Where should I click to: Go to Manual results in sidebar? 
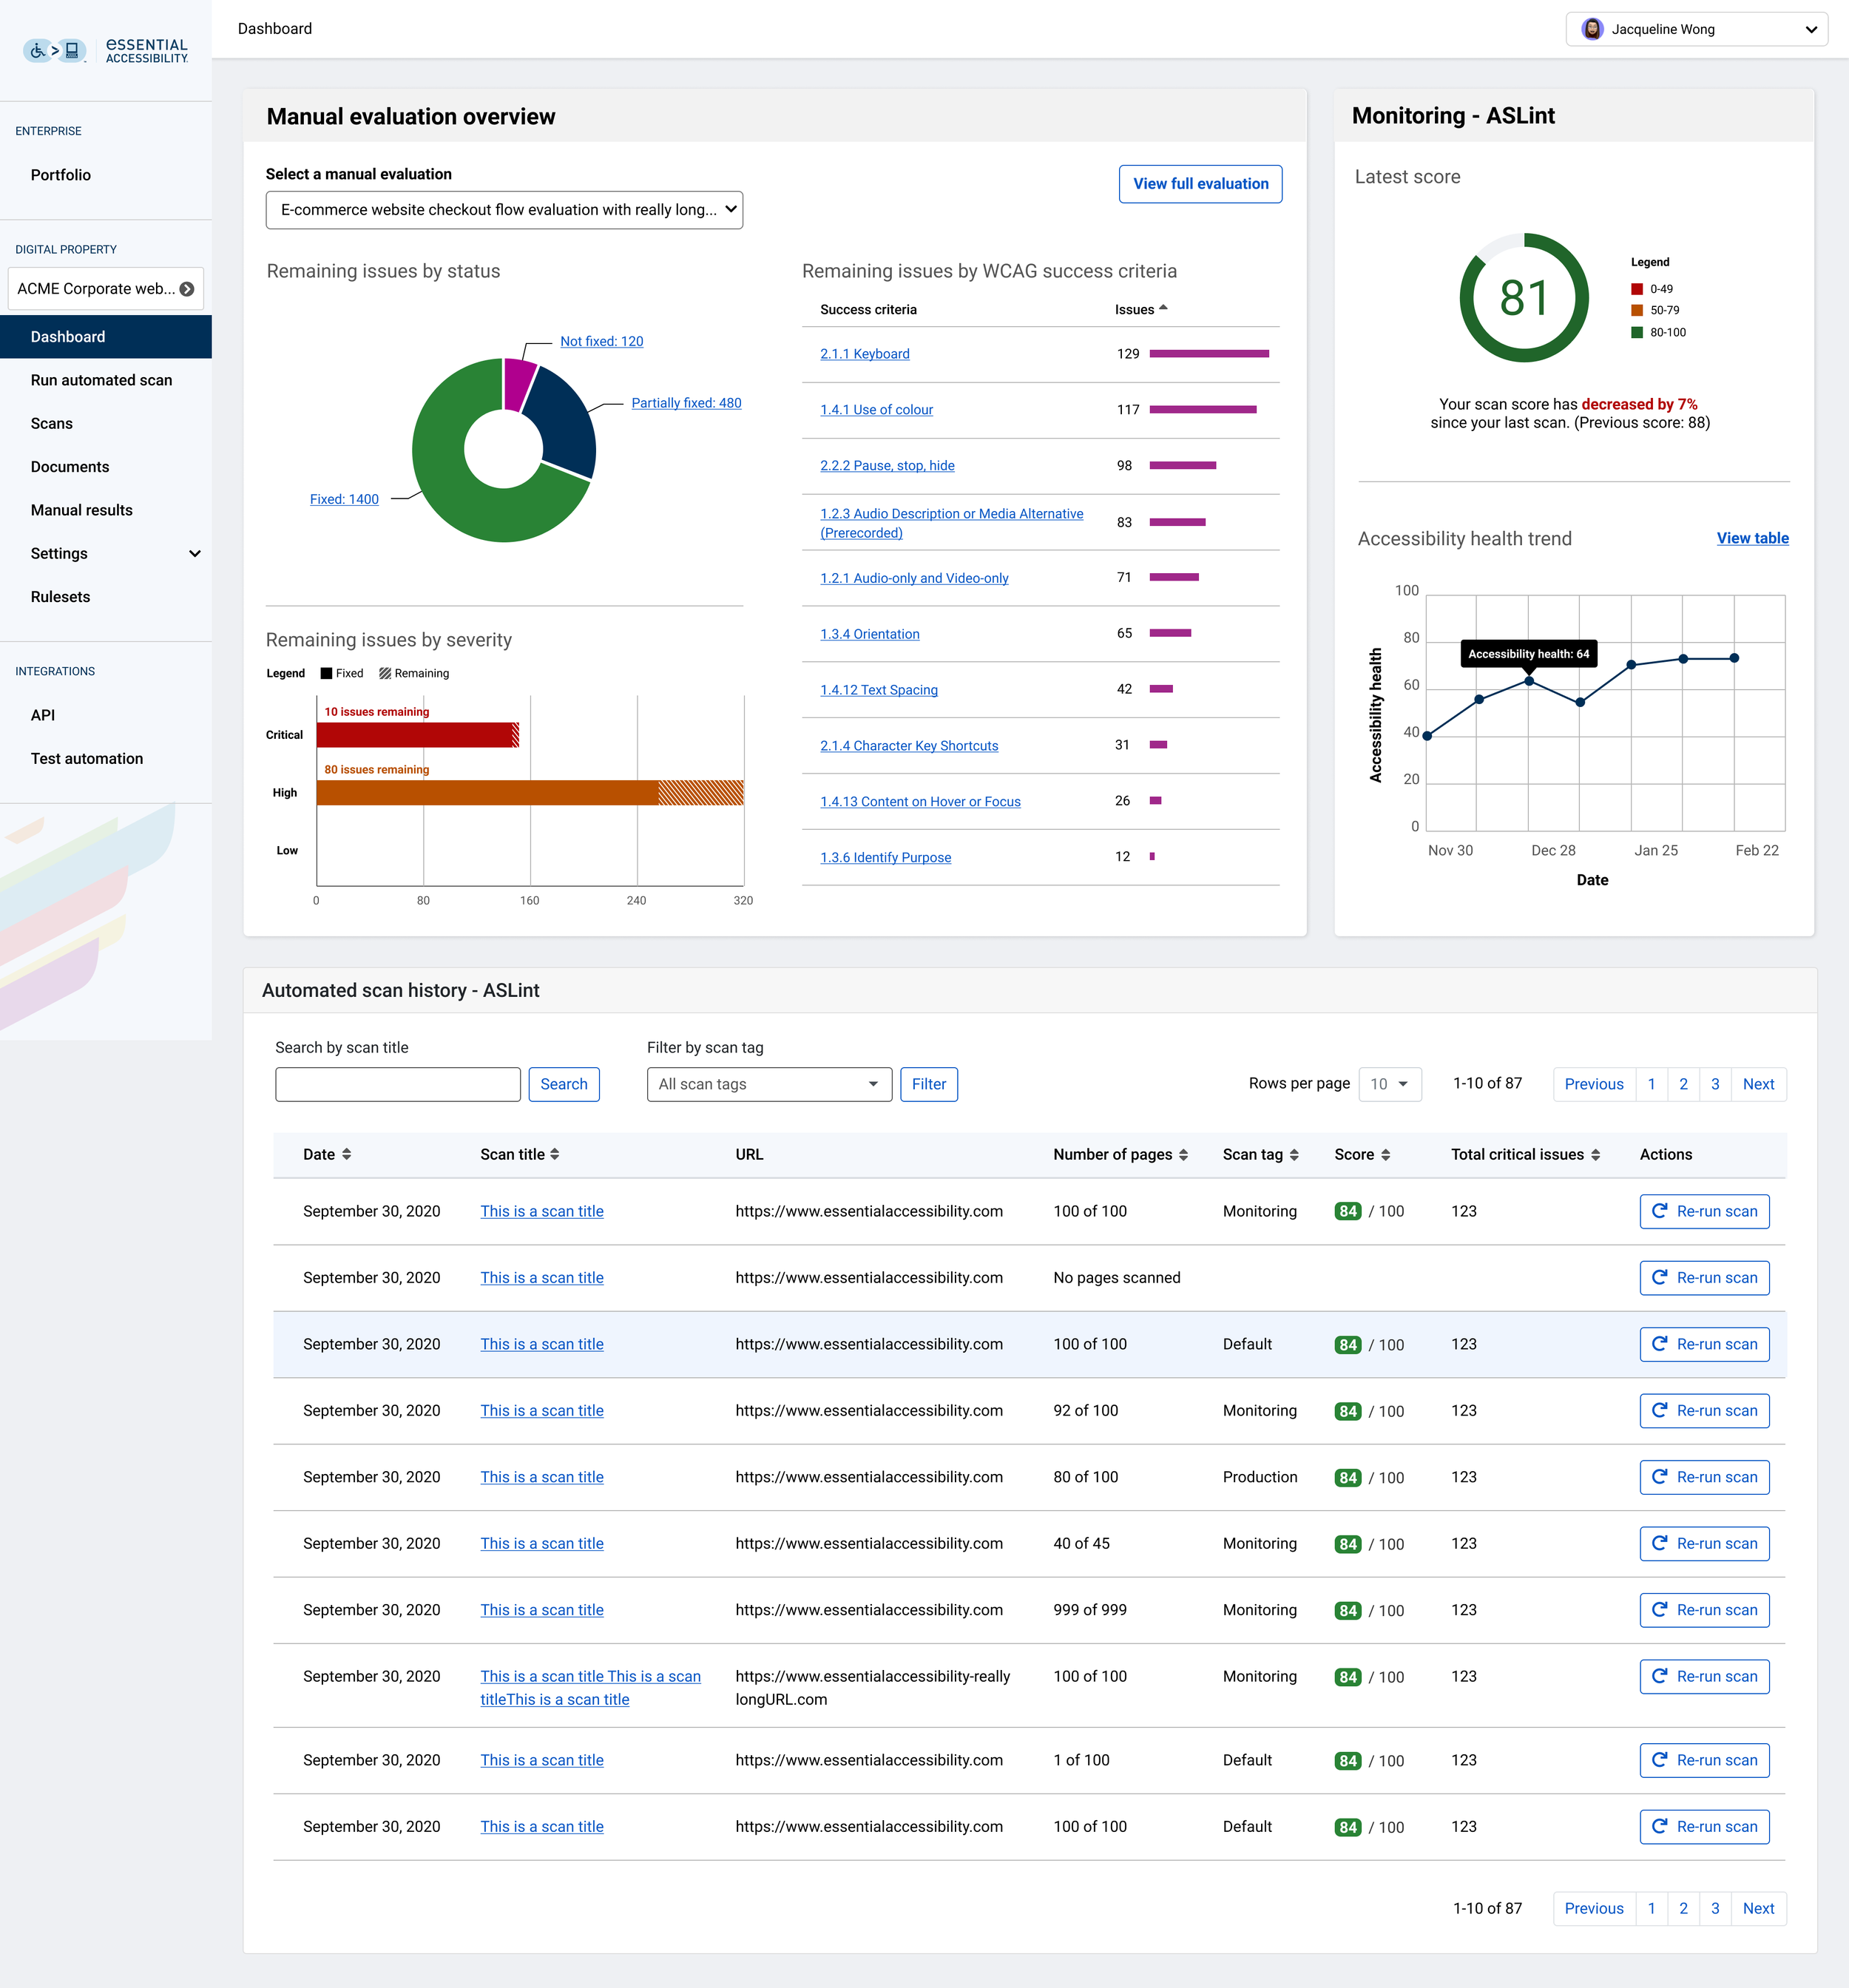(82, 510)
